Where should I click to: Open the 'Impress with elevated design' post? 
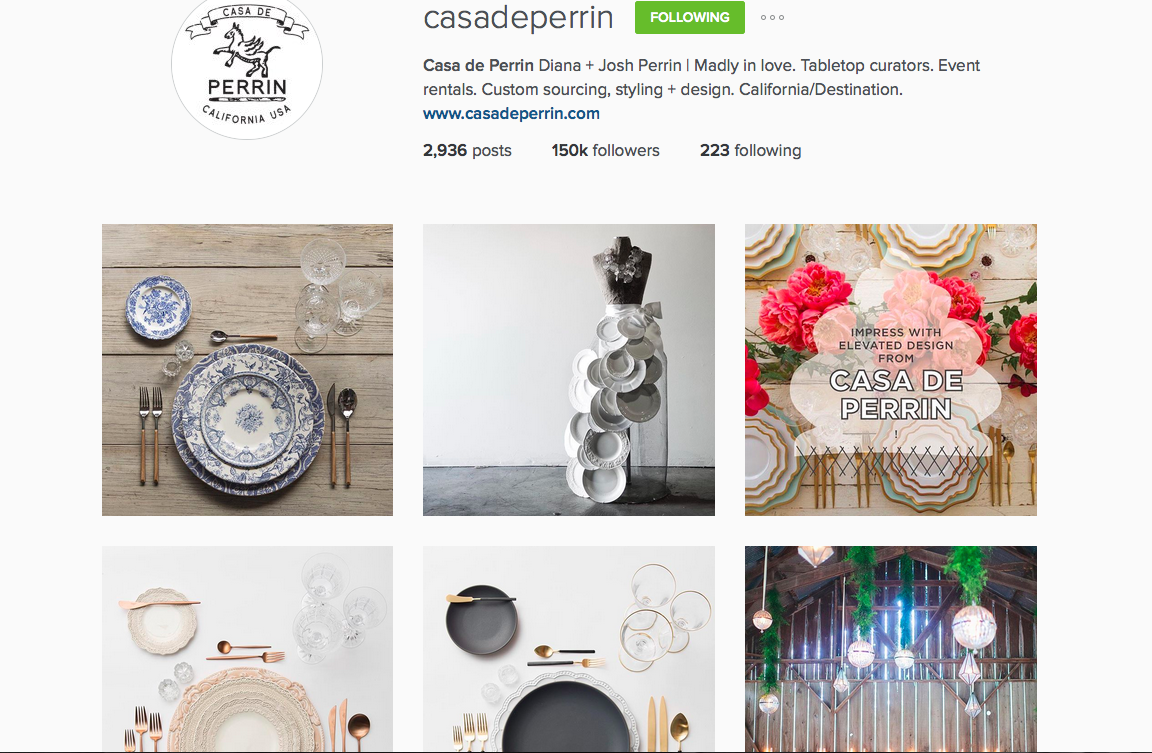890,370
